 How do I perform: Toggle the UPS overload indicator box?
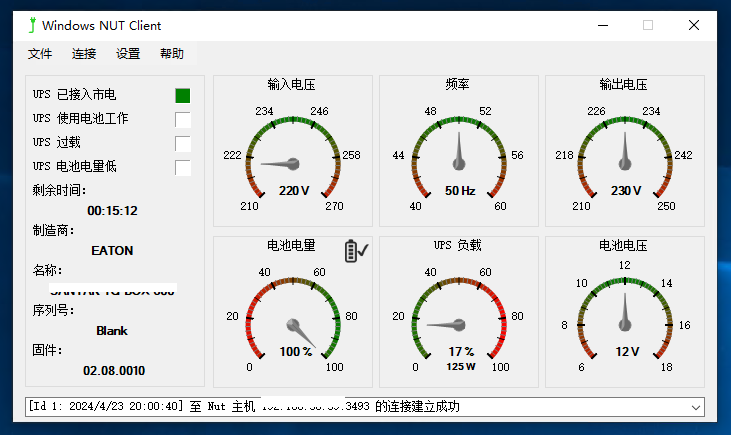[x=182, y=144]
